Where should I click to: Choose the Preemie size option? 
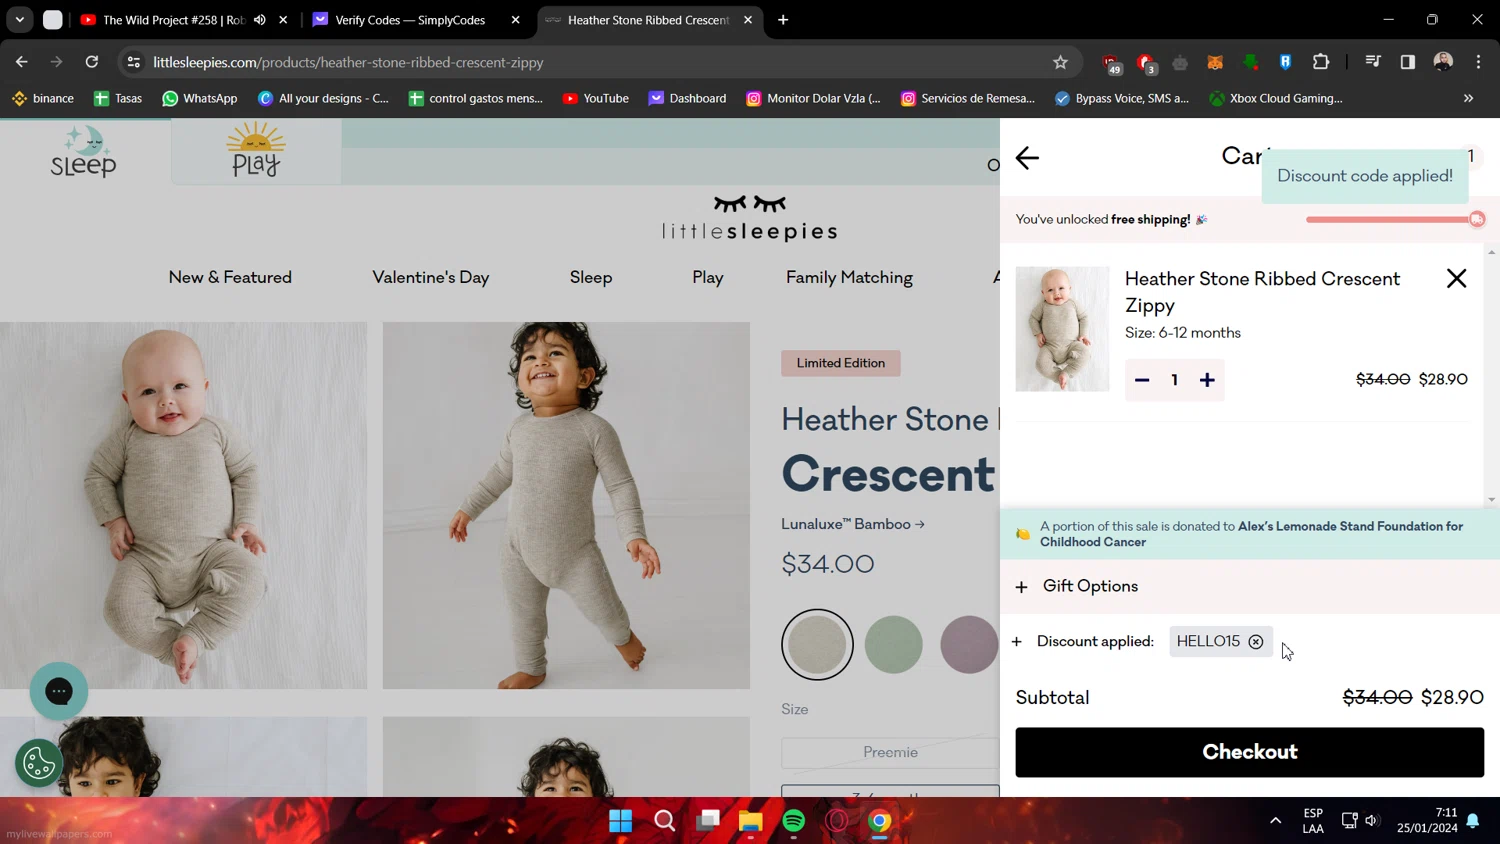click(890, 752)
